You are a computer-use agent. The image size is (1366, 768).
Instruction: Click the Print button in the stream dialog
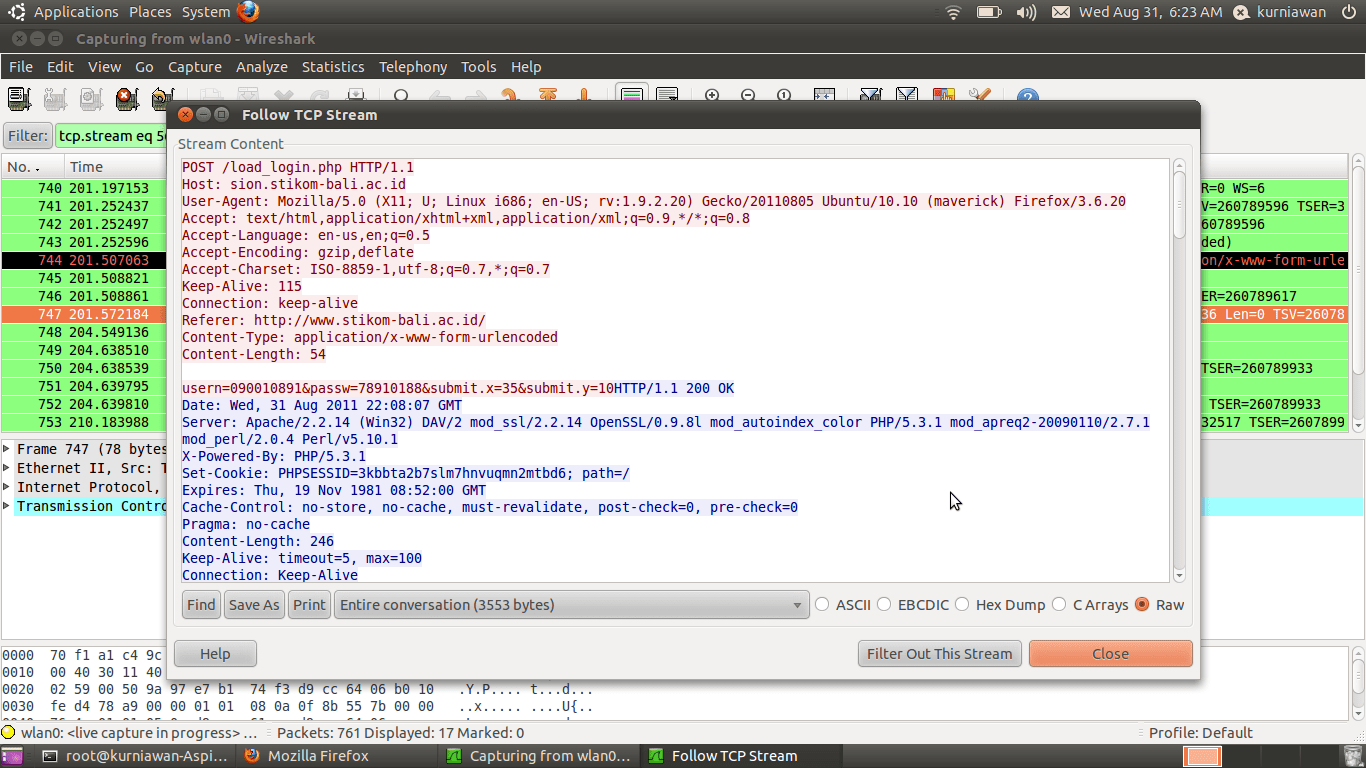(x=310, y=605)
